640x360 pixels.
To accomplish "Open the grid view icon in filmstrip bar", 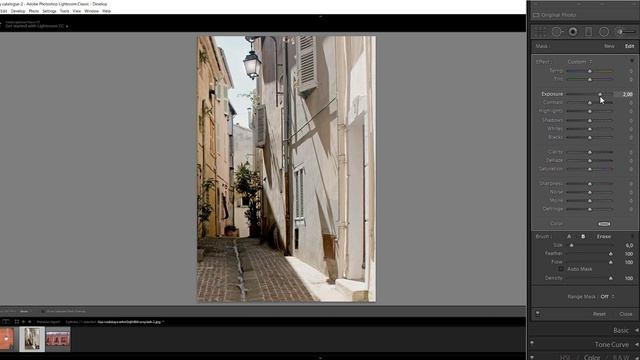I will (17, 322).
